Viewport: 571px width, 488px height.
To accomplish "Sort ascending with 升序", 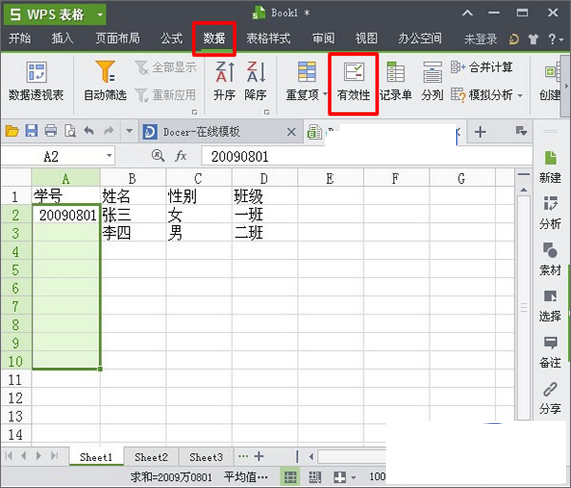I will (224, 82).
